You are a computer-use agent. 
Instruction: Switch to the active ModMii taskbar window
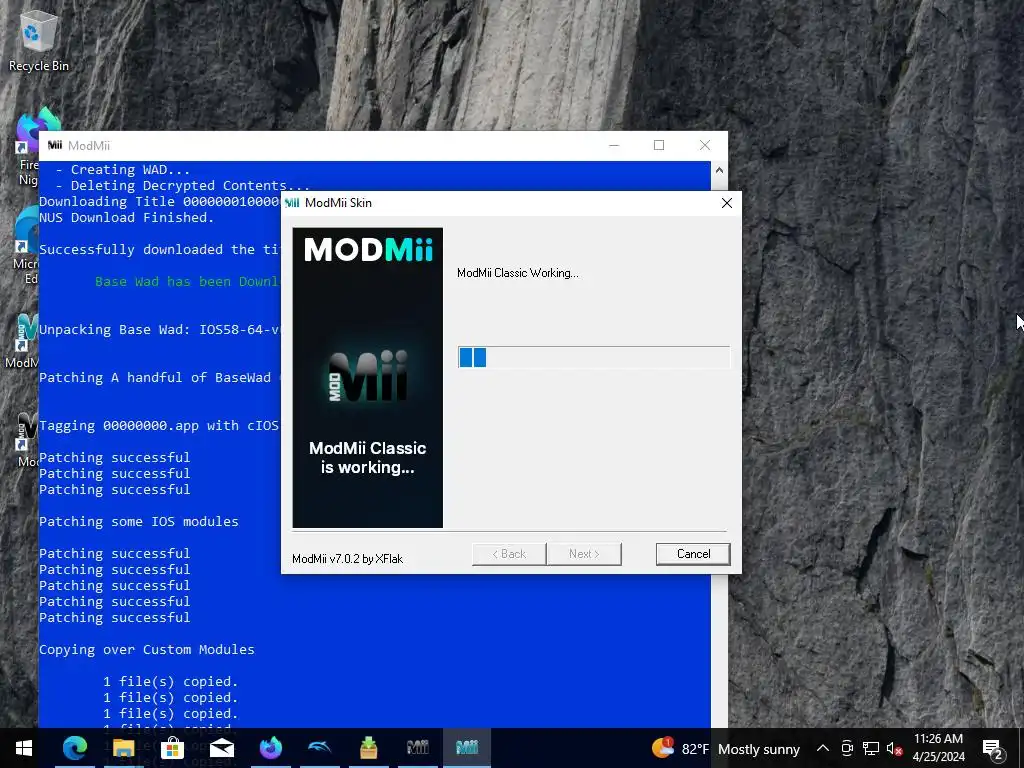(x=466, y=748)
